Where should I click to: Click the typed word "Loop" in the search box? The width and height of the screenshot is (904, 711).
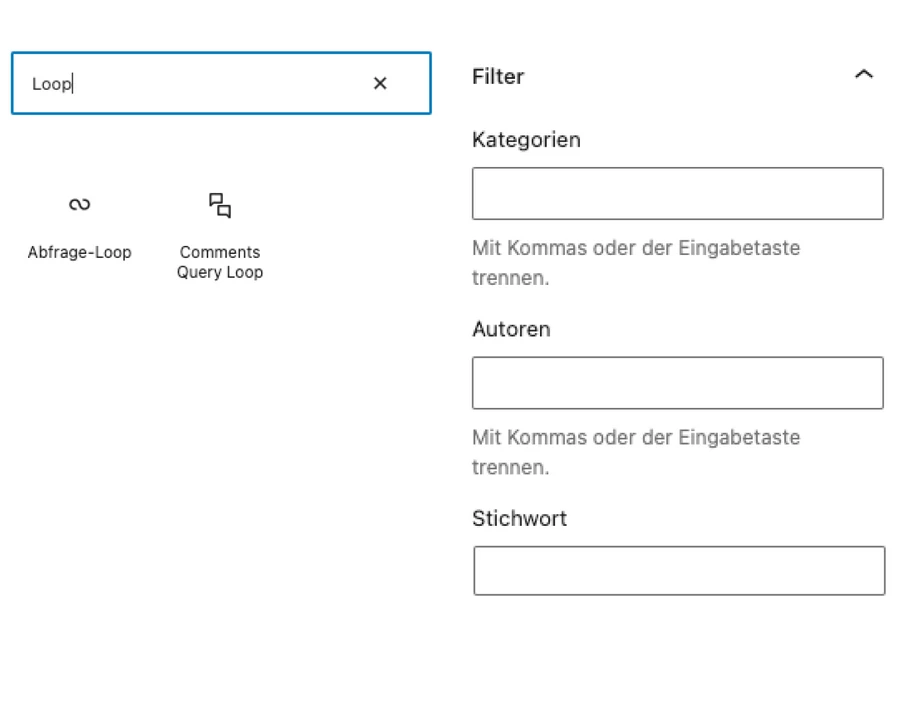coord(51,84)
